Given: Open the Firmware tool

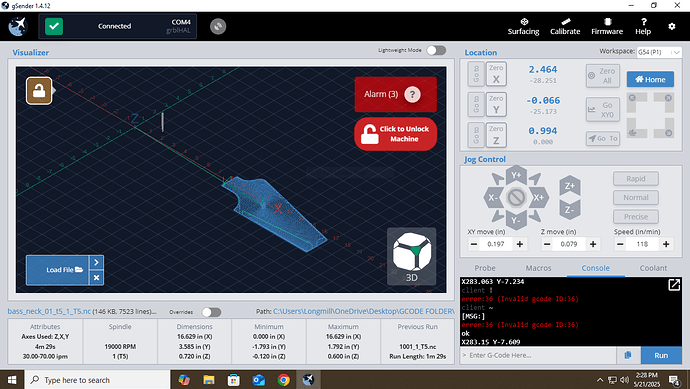Looking at the screenshot, I should pyautogui.click(x=607, y=26).
